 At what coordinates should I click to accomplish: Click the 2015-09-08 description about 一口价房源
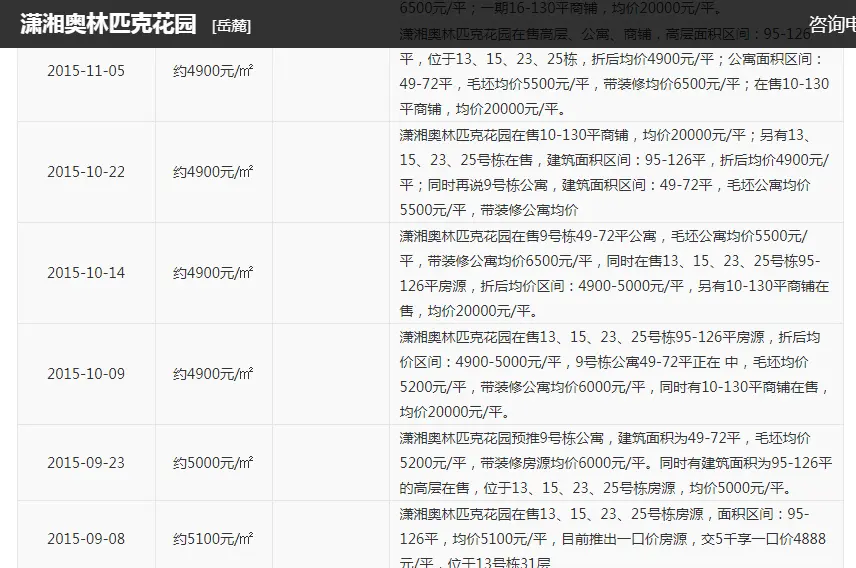click(x=612, y=538)
